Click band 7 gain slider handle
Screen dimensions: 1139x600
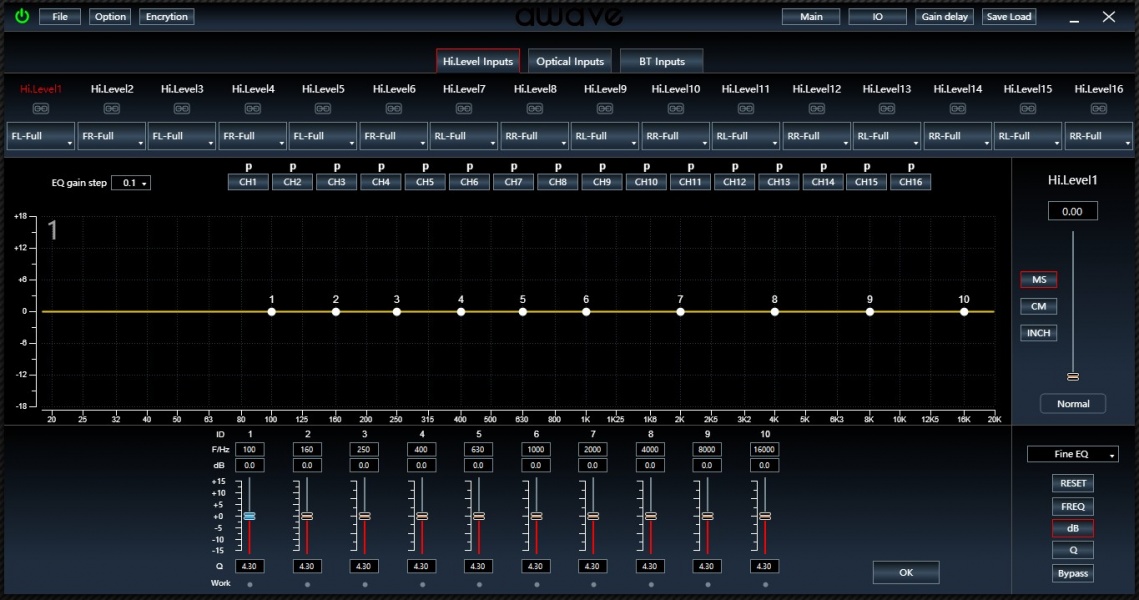click(x=593, y=516)
